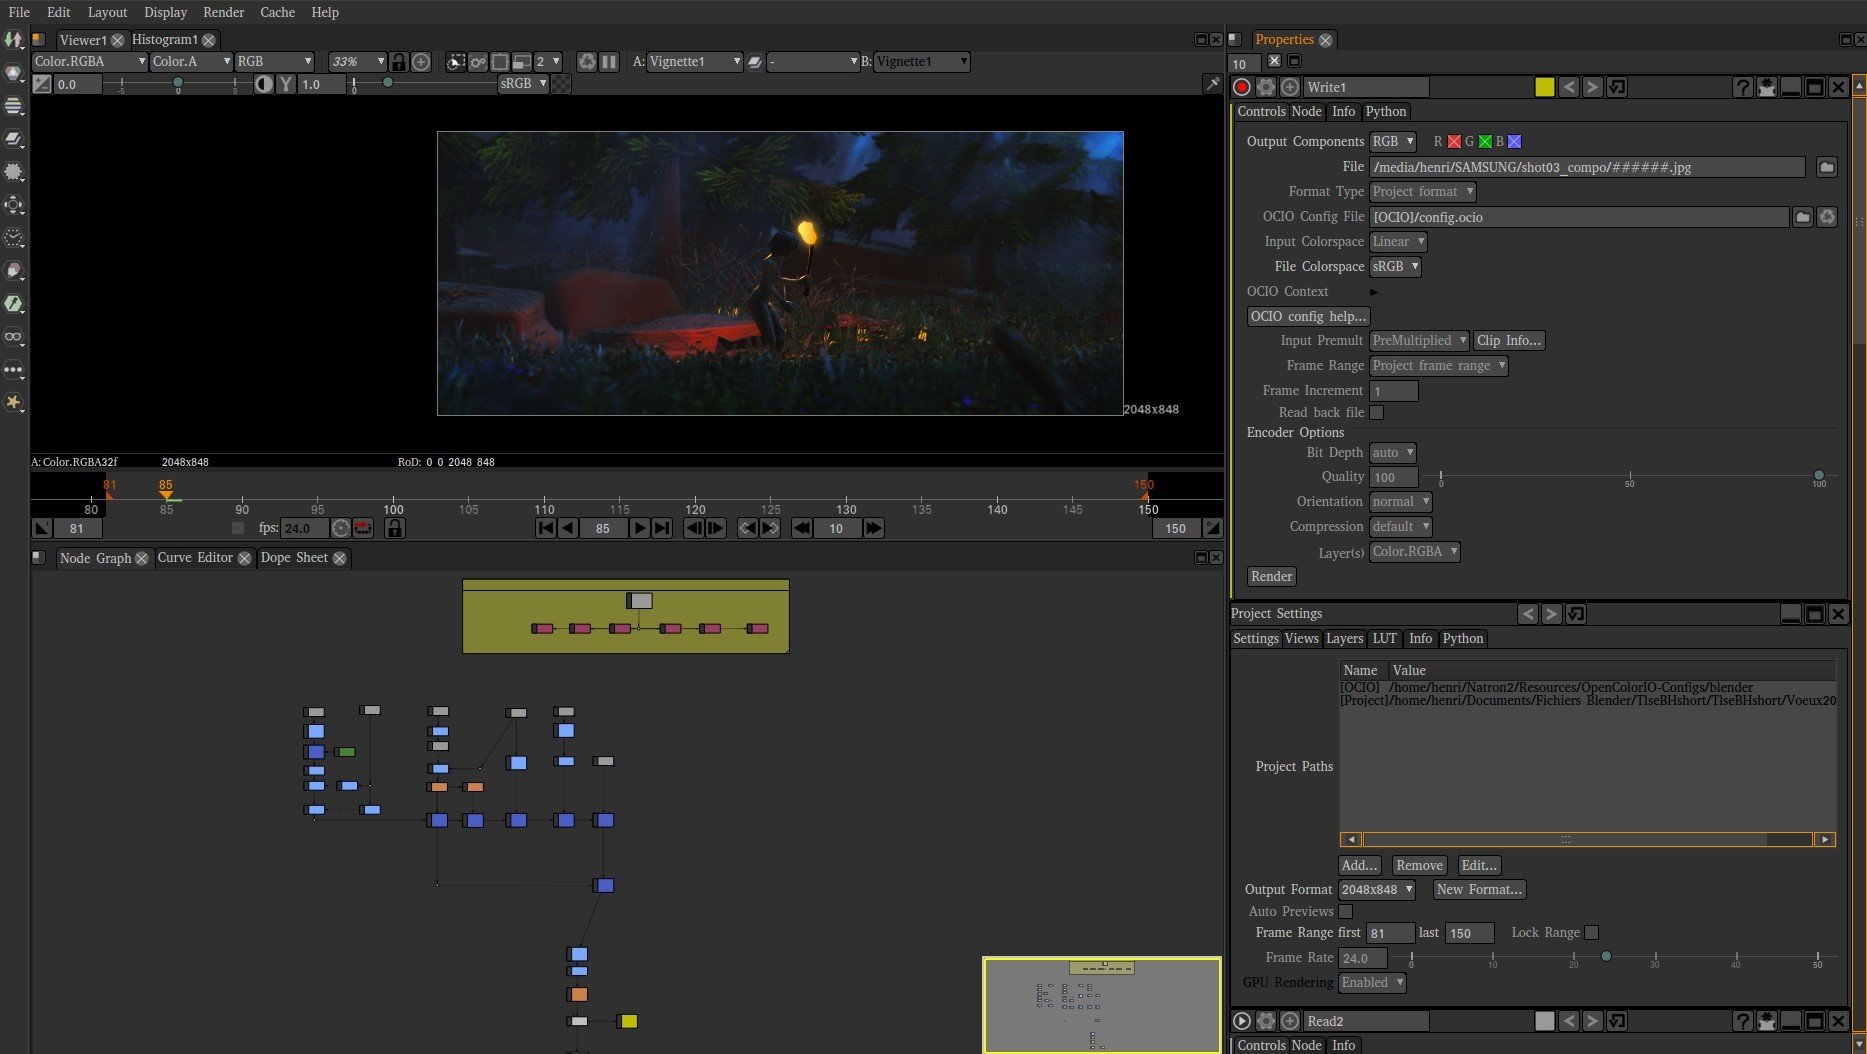Click the timeline playback loop mode icon
1867x1054 pixels.
[363, 528]
